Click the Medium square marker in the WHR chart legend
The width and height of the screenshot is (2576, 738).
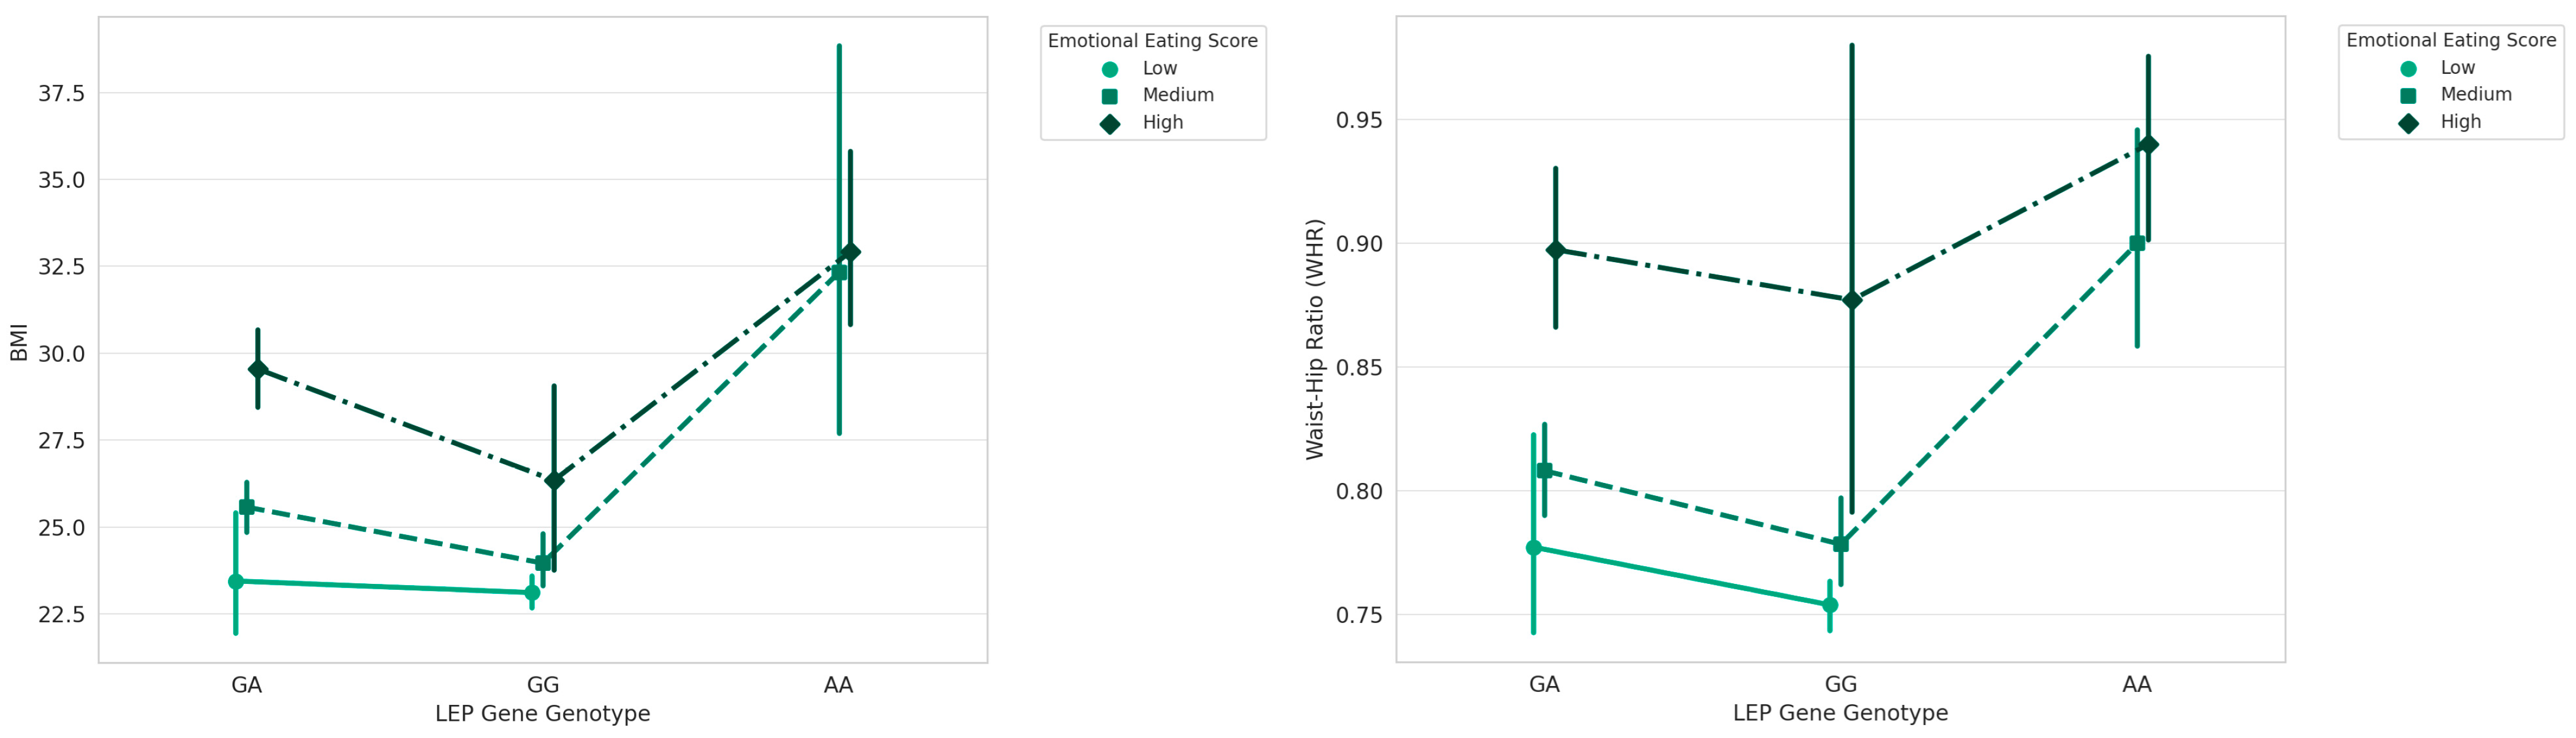[2408, 95]
